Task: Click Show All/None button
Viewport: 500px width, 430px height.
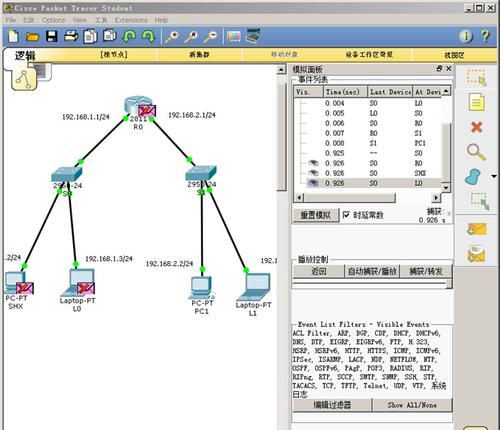Action: (412, 405)
